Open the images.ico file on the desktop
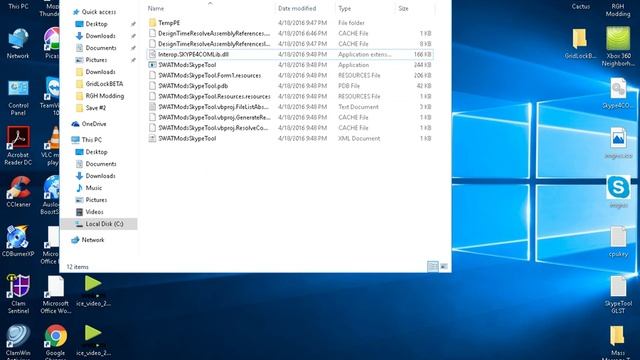 point(618,143)
